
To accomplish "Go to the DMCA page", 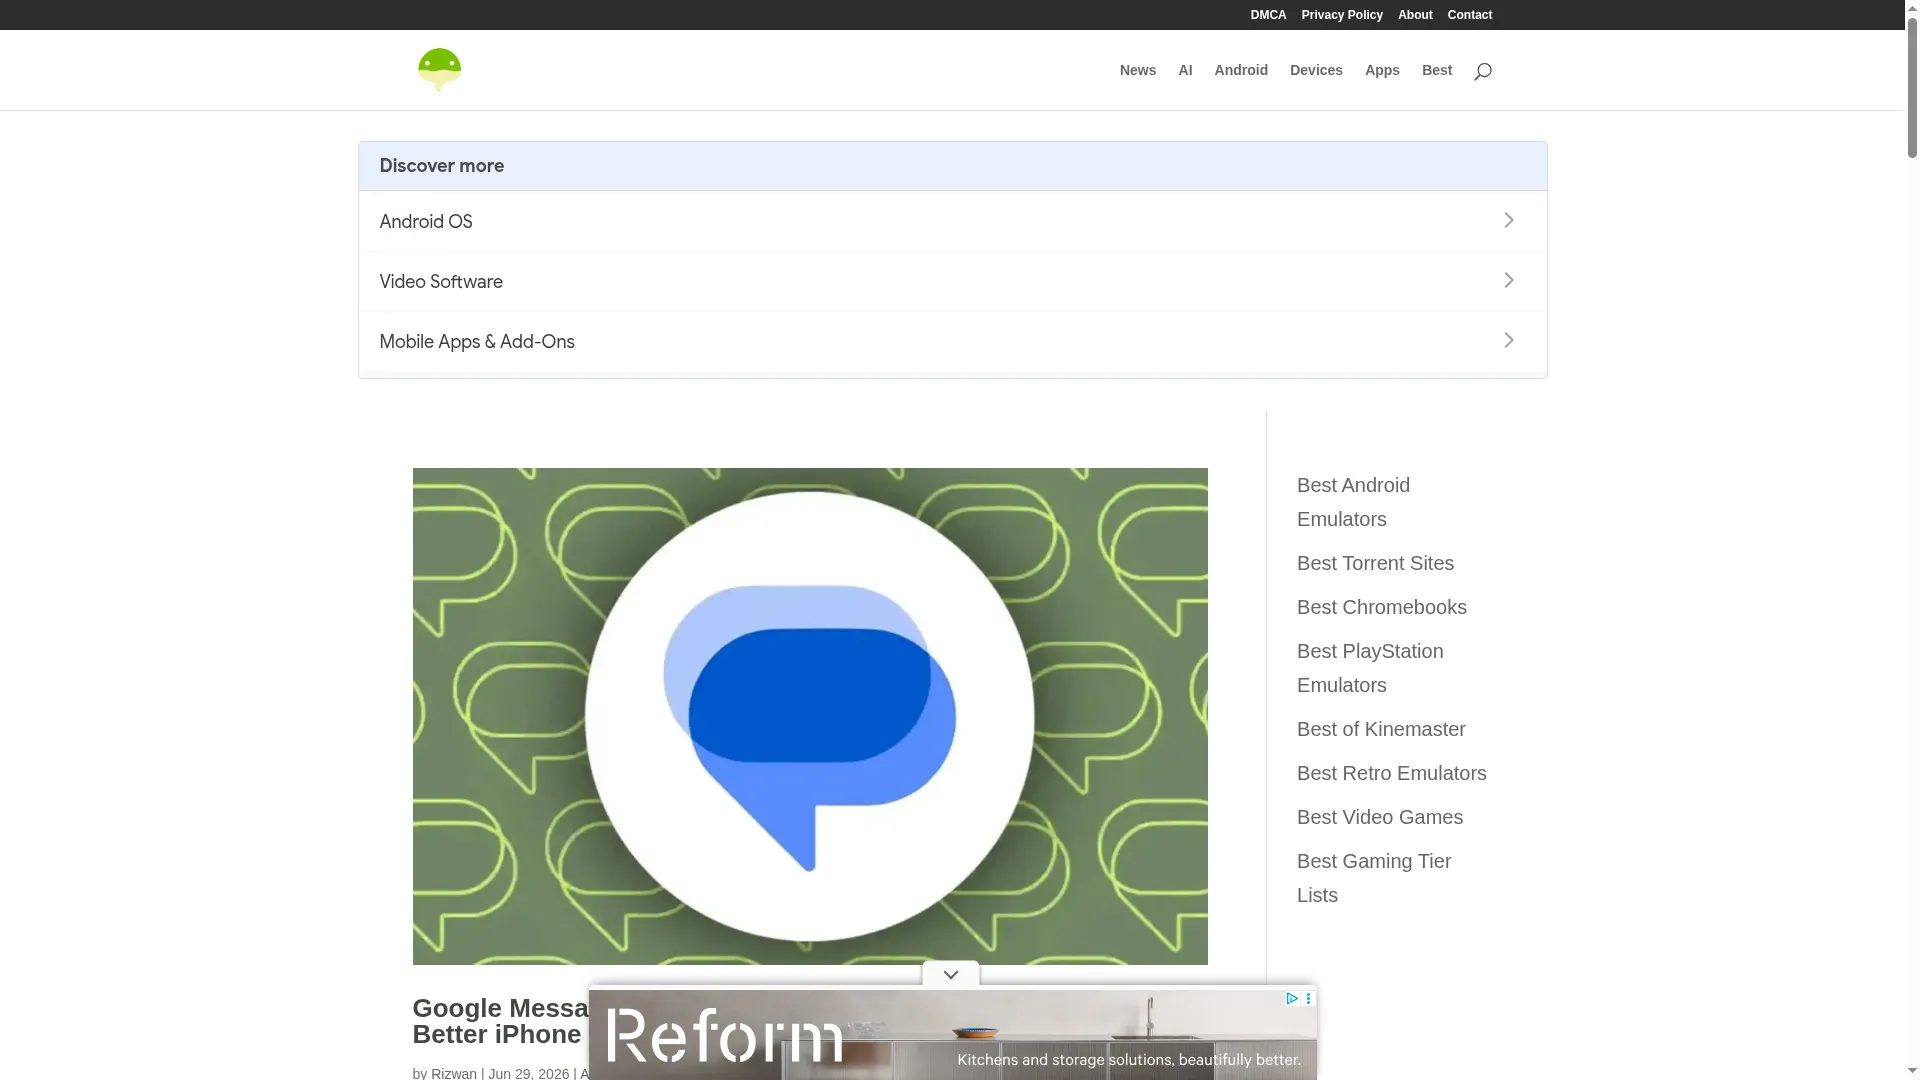I will [x=1268, y=15].
